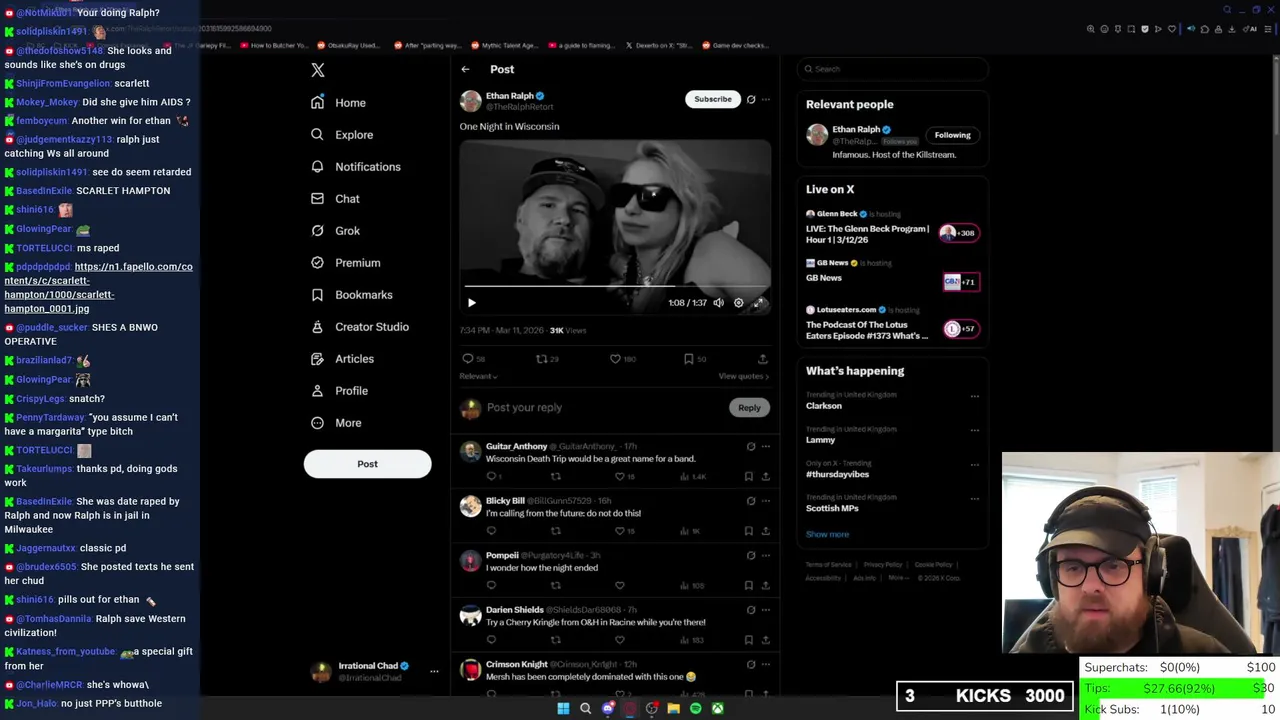The width and height of the screenshot is (1280, 720).
Task: Open Pompeii reply options menu
Action: pos(766,555)
